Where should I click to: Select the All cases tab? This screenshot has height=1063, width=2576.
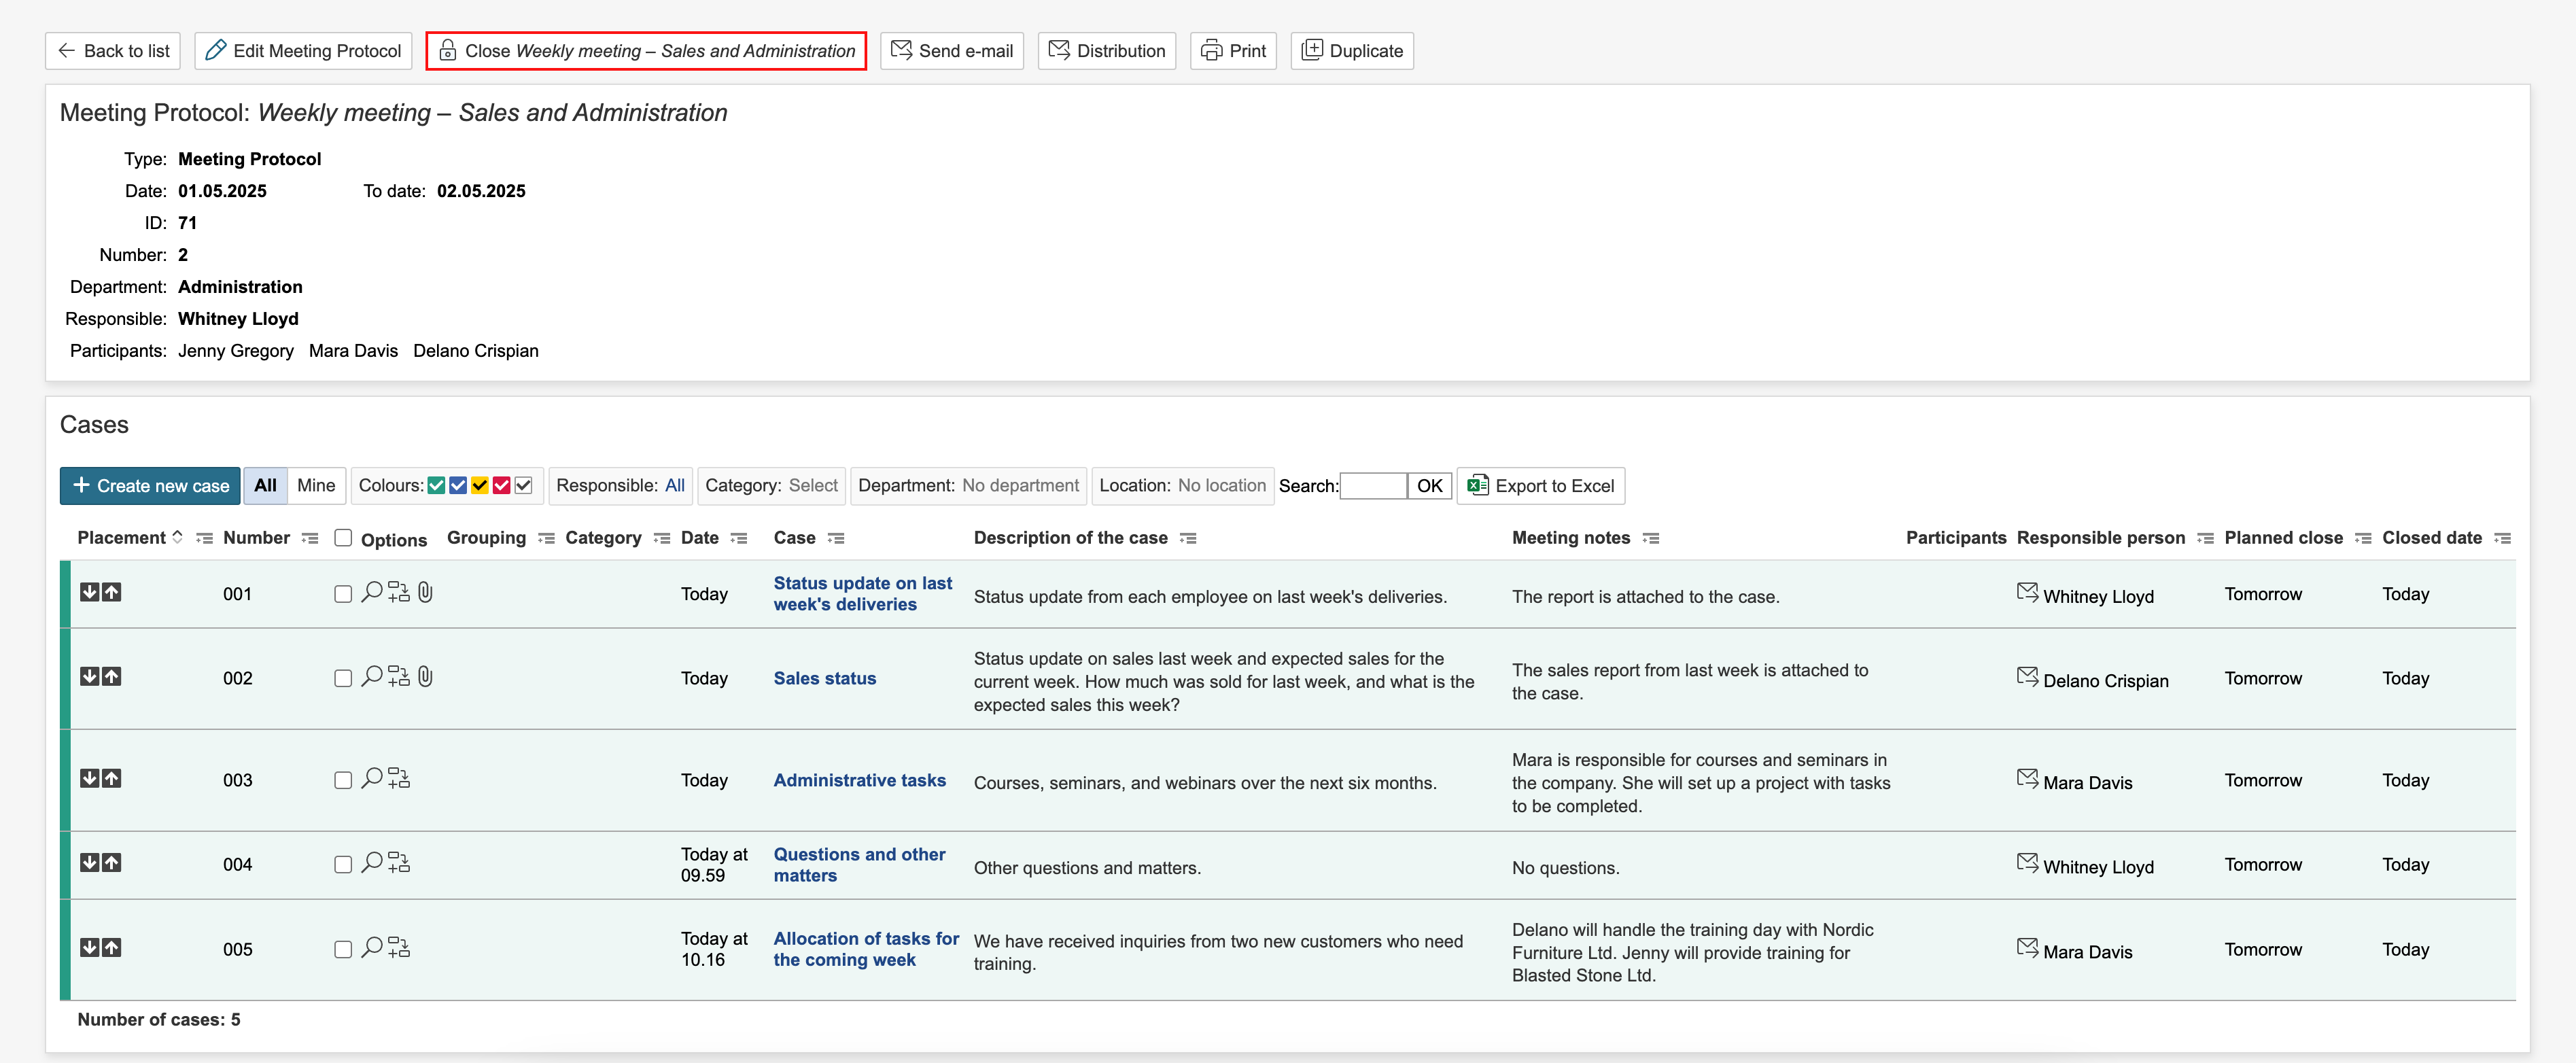(x=265, y=485)
